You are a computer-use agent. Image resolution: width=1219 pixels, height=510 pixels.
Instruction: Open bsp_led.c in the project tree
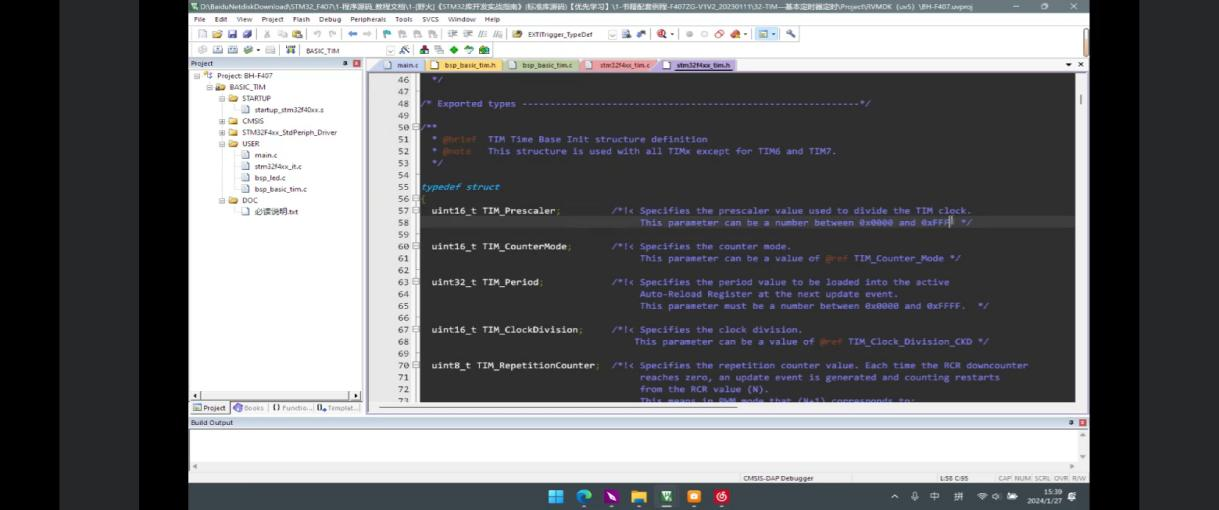(x=269, y=178)
